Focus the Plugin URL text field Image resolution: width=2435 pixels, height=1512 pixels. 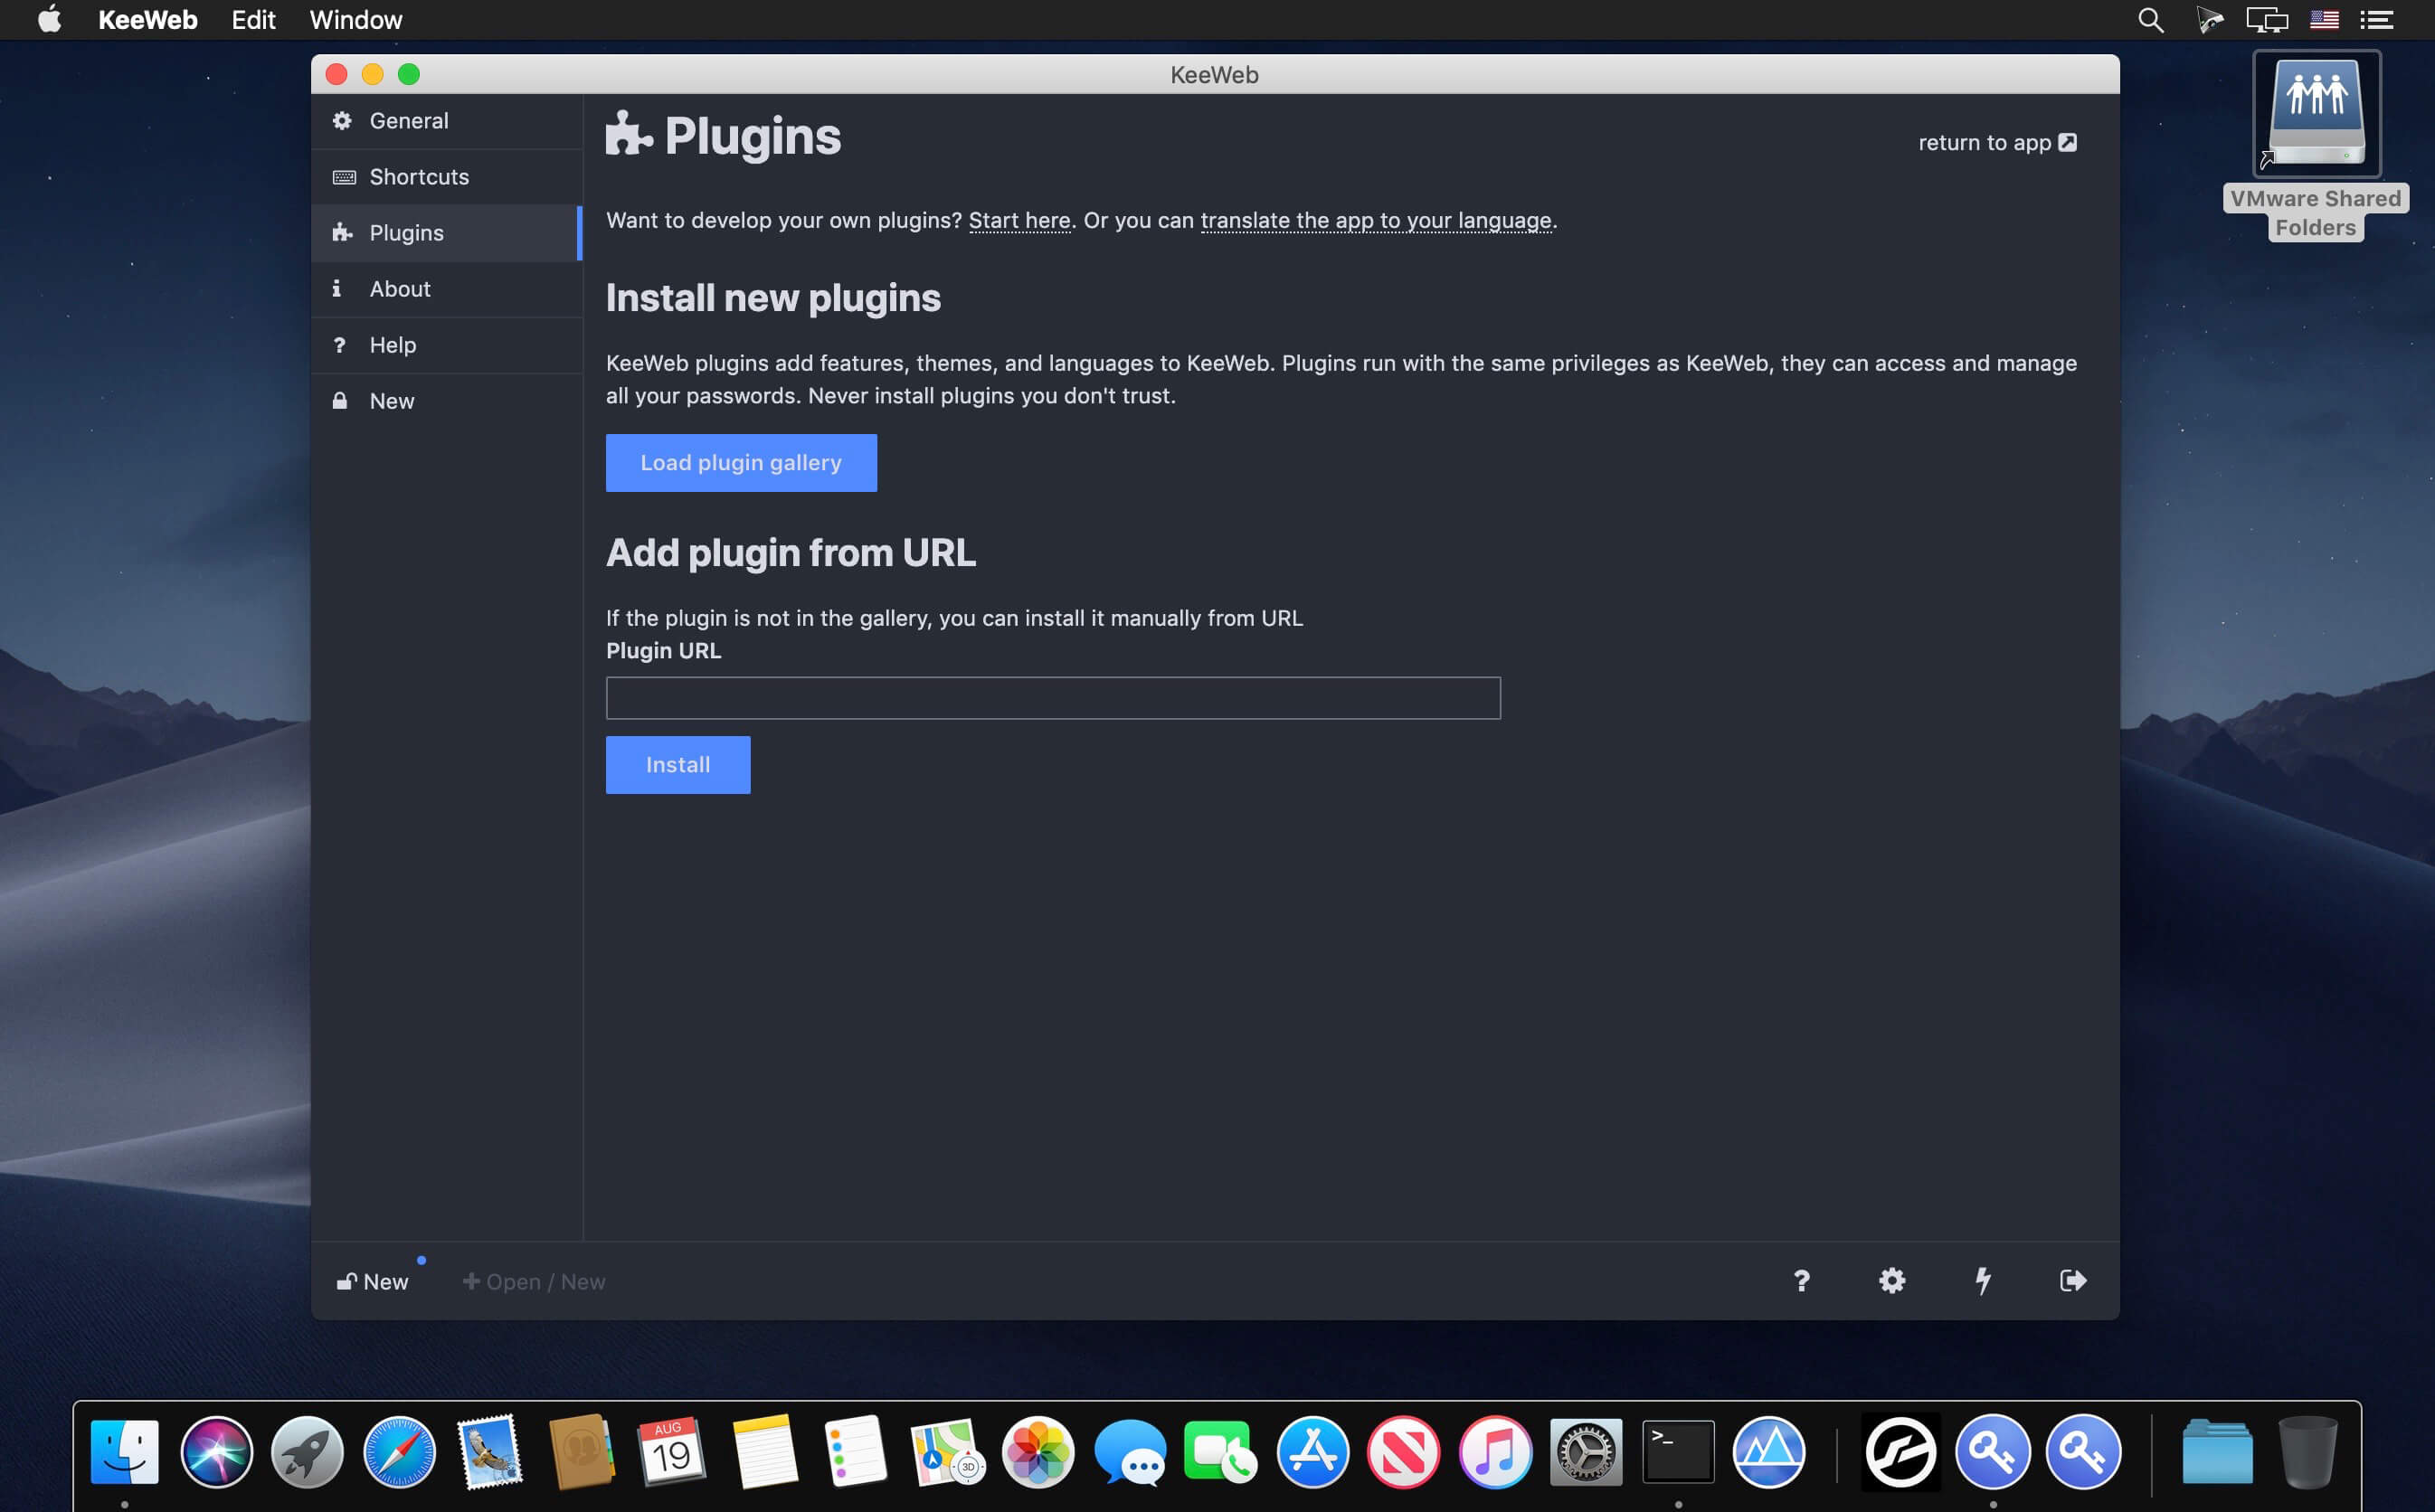tap(1053, 698)
